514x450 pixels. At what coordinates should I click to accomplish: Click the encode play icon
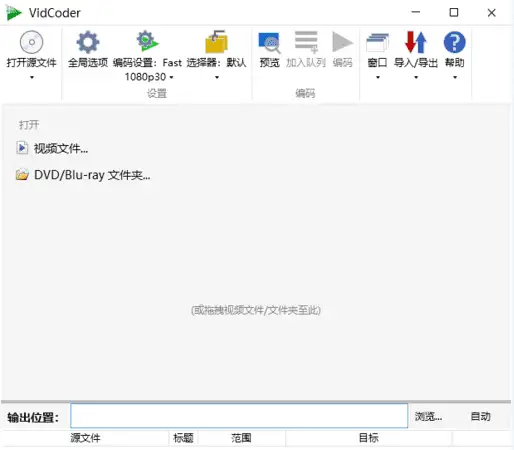342,42
